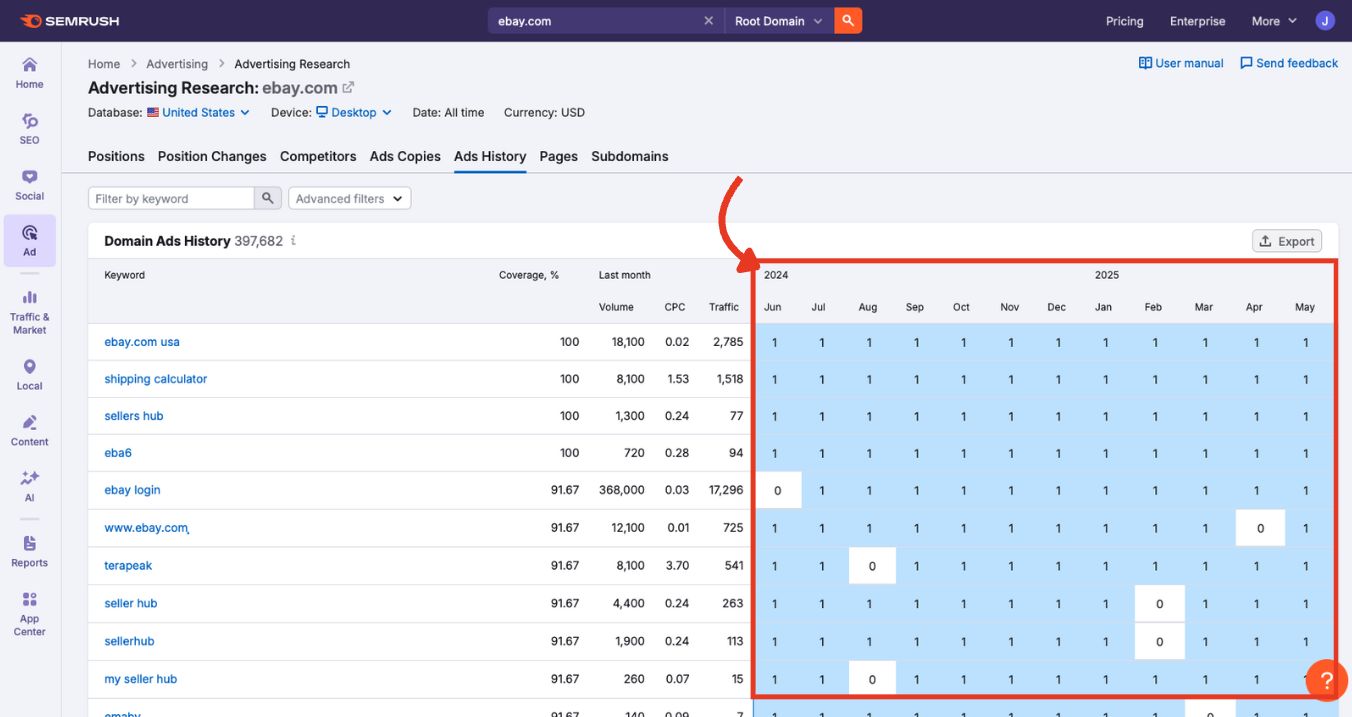Open the Content sidebar section
This screenshot has height=717, width=1352.
coord(29,430)
